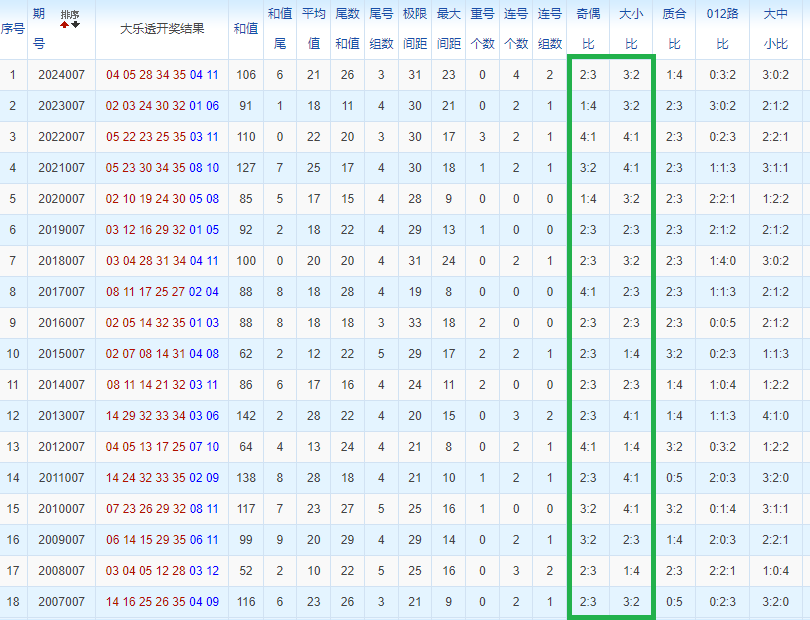
Task: Click the 序号 column header
Action: point(12,28)
